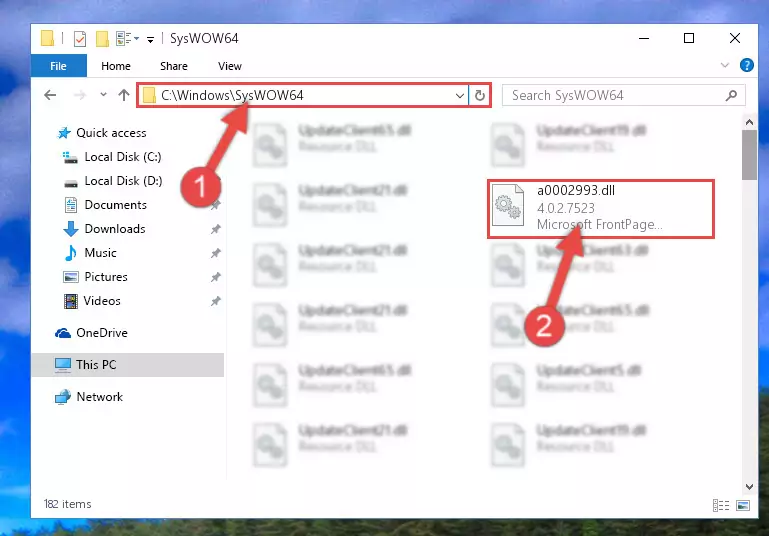Image resolution: width=769 pixels, height=536 pixels.
Task: Click the folder icon in the address bar
Action: click(149, 95)
